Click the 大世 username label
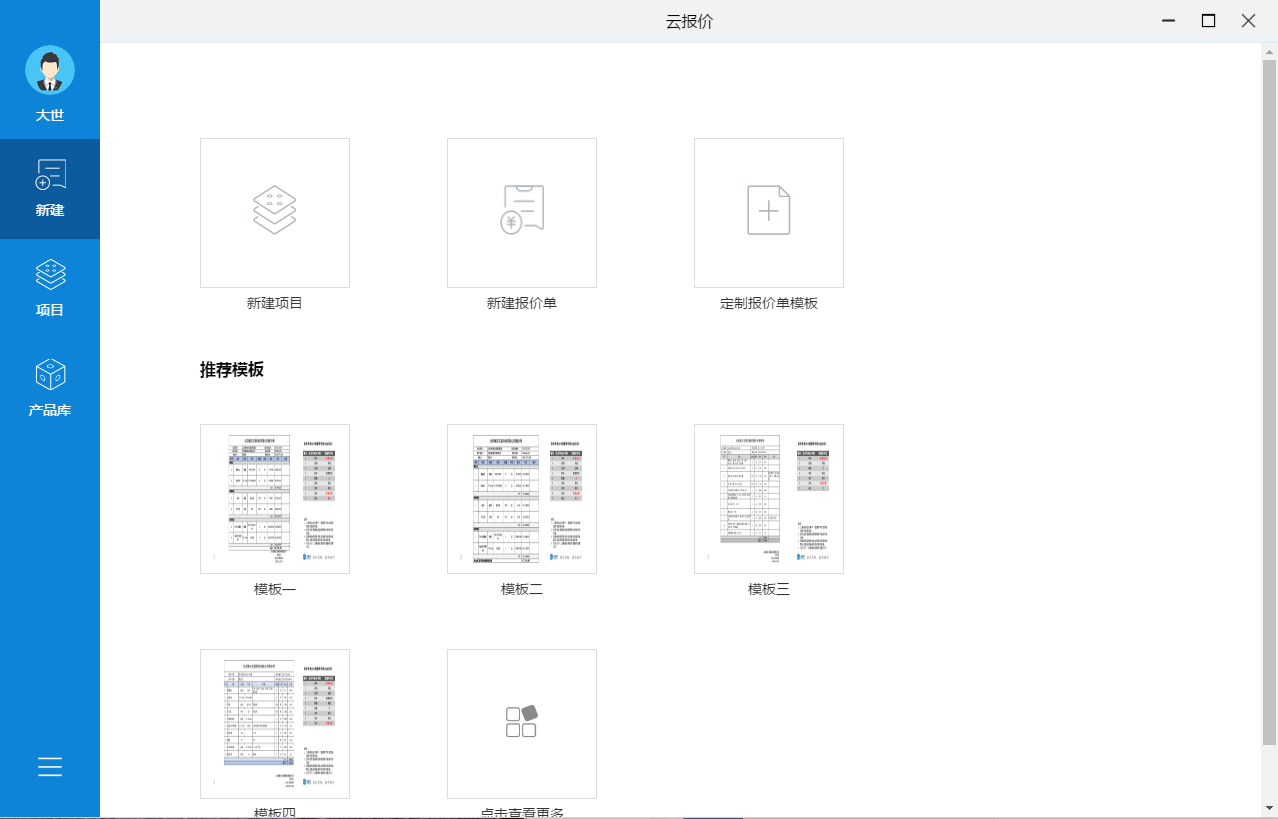The image size is (1278, 819). pyautogui.click(x=50, y=115)
